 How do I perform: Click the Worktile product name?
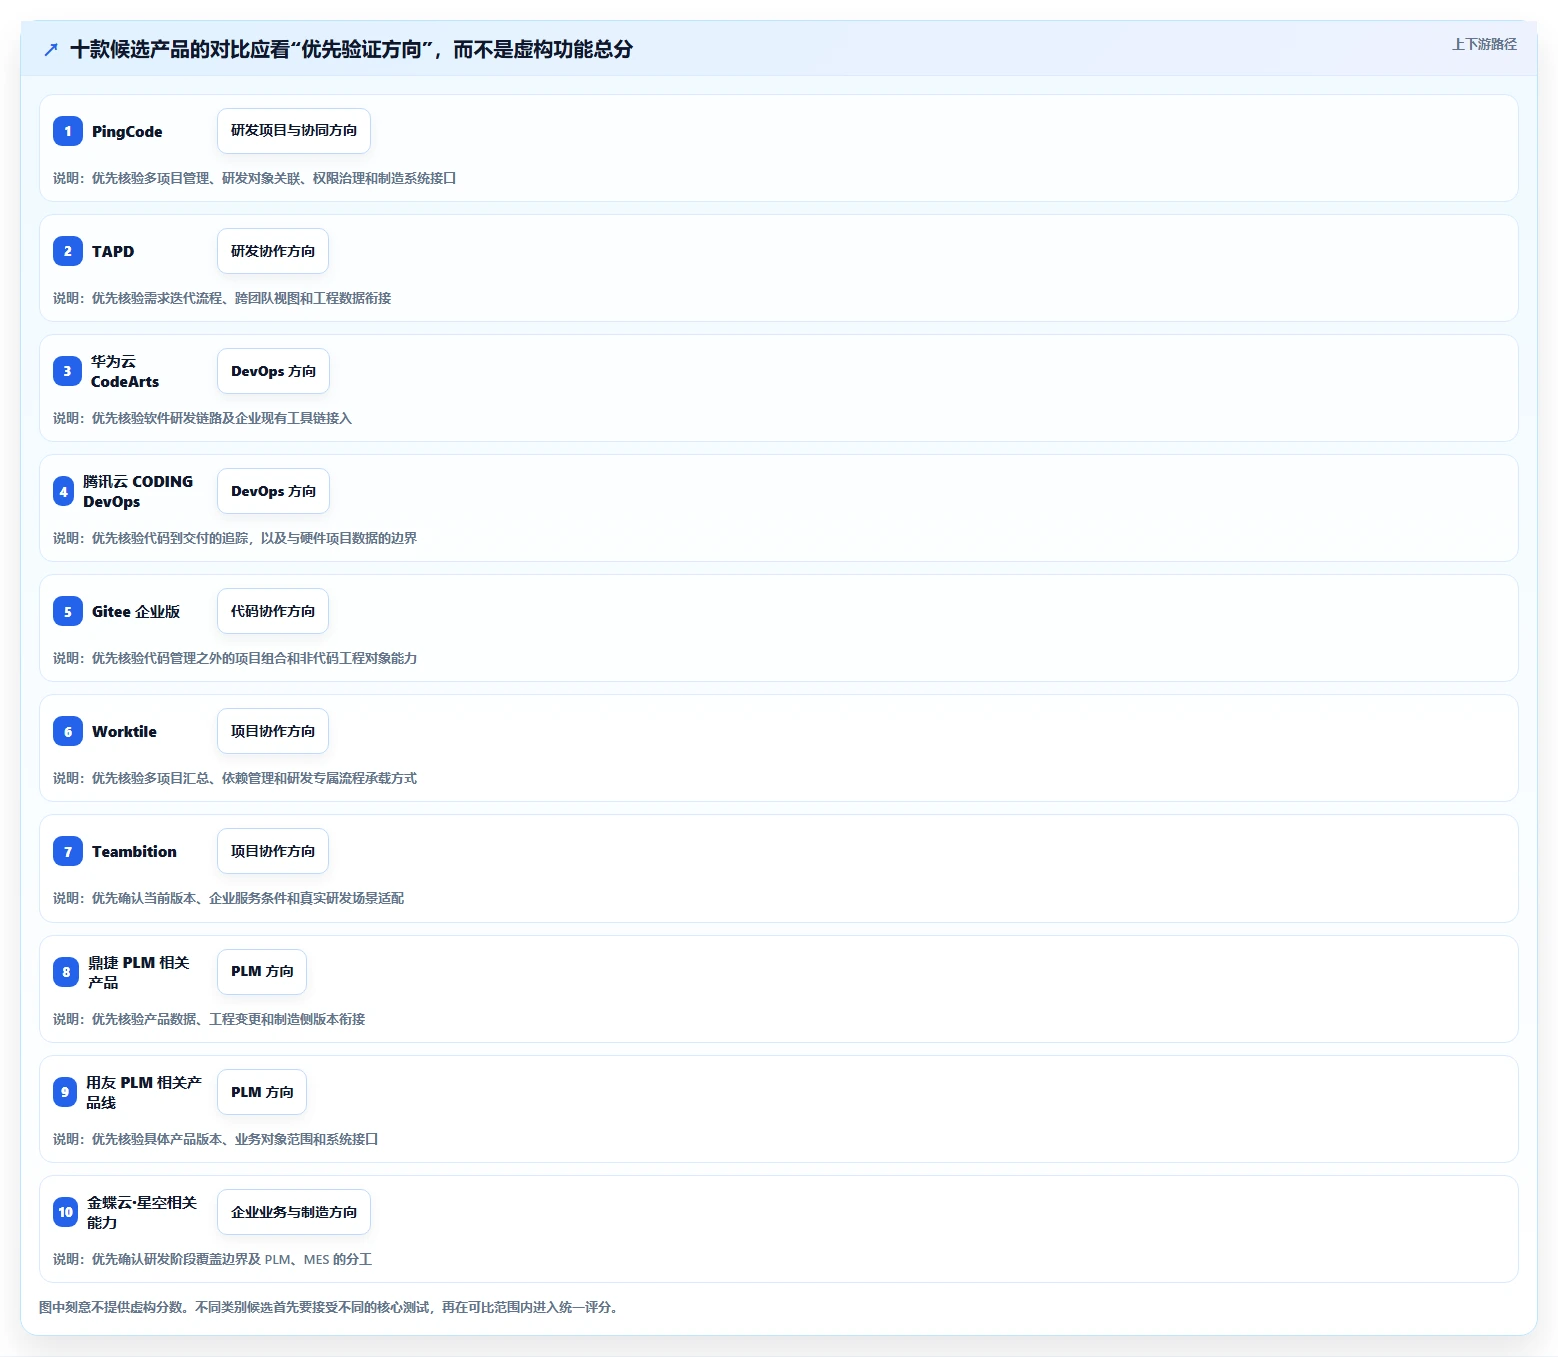click(x=124, y=732)
